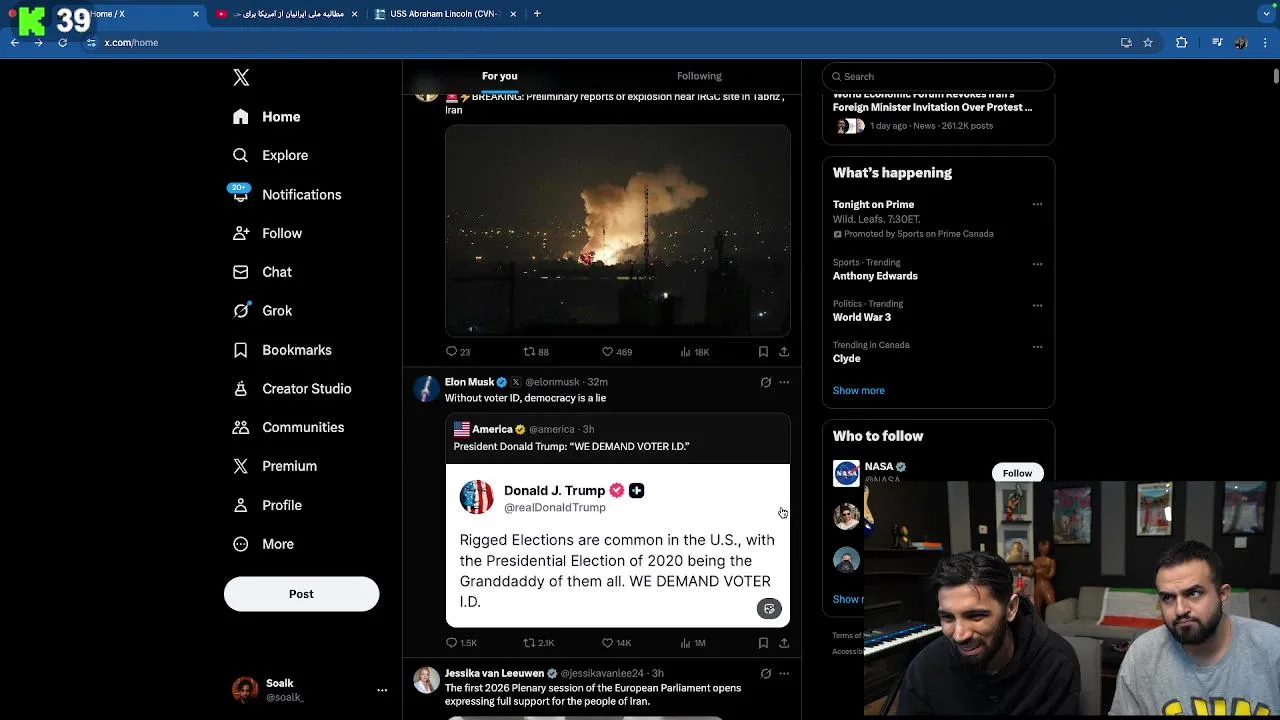Image resolution: width=1280 pixels, height=720 pixels.
Task: Open options for Clyde trend
Action: (x=1037, y=347)
